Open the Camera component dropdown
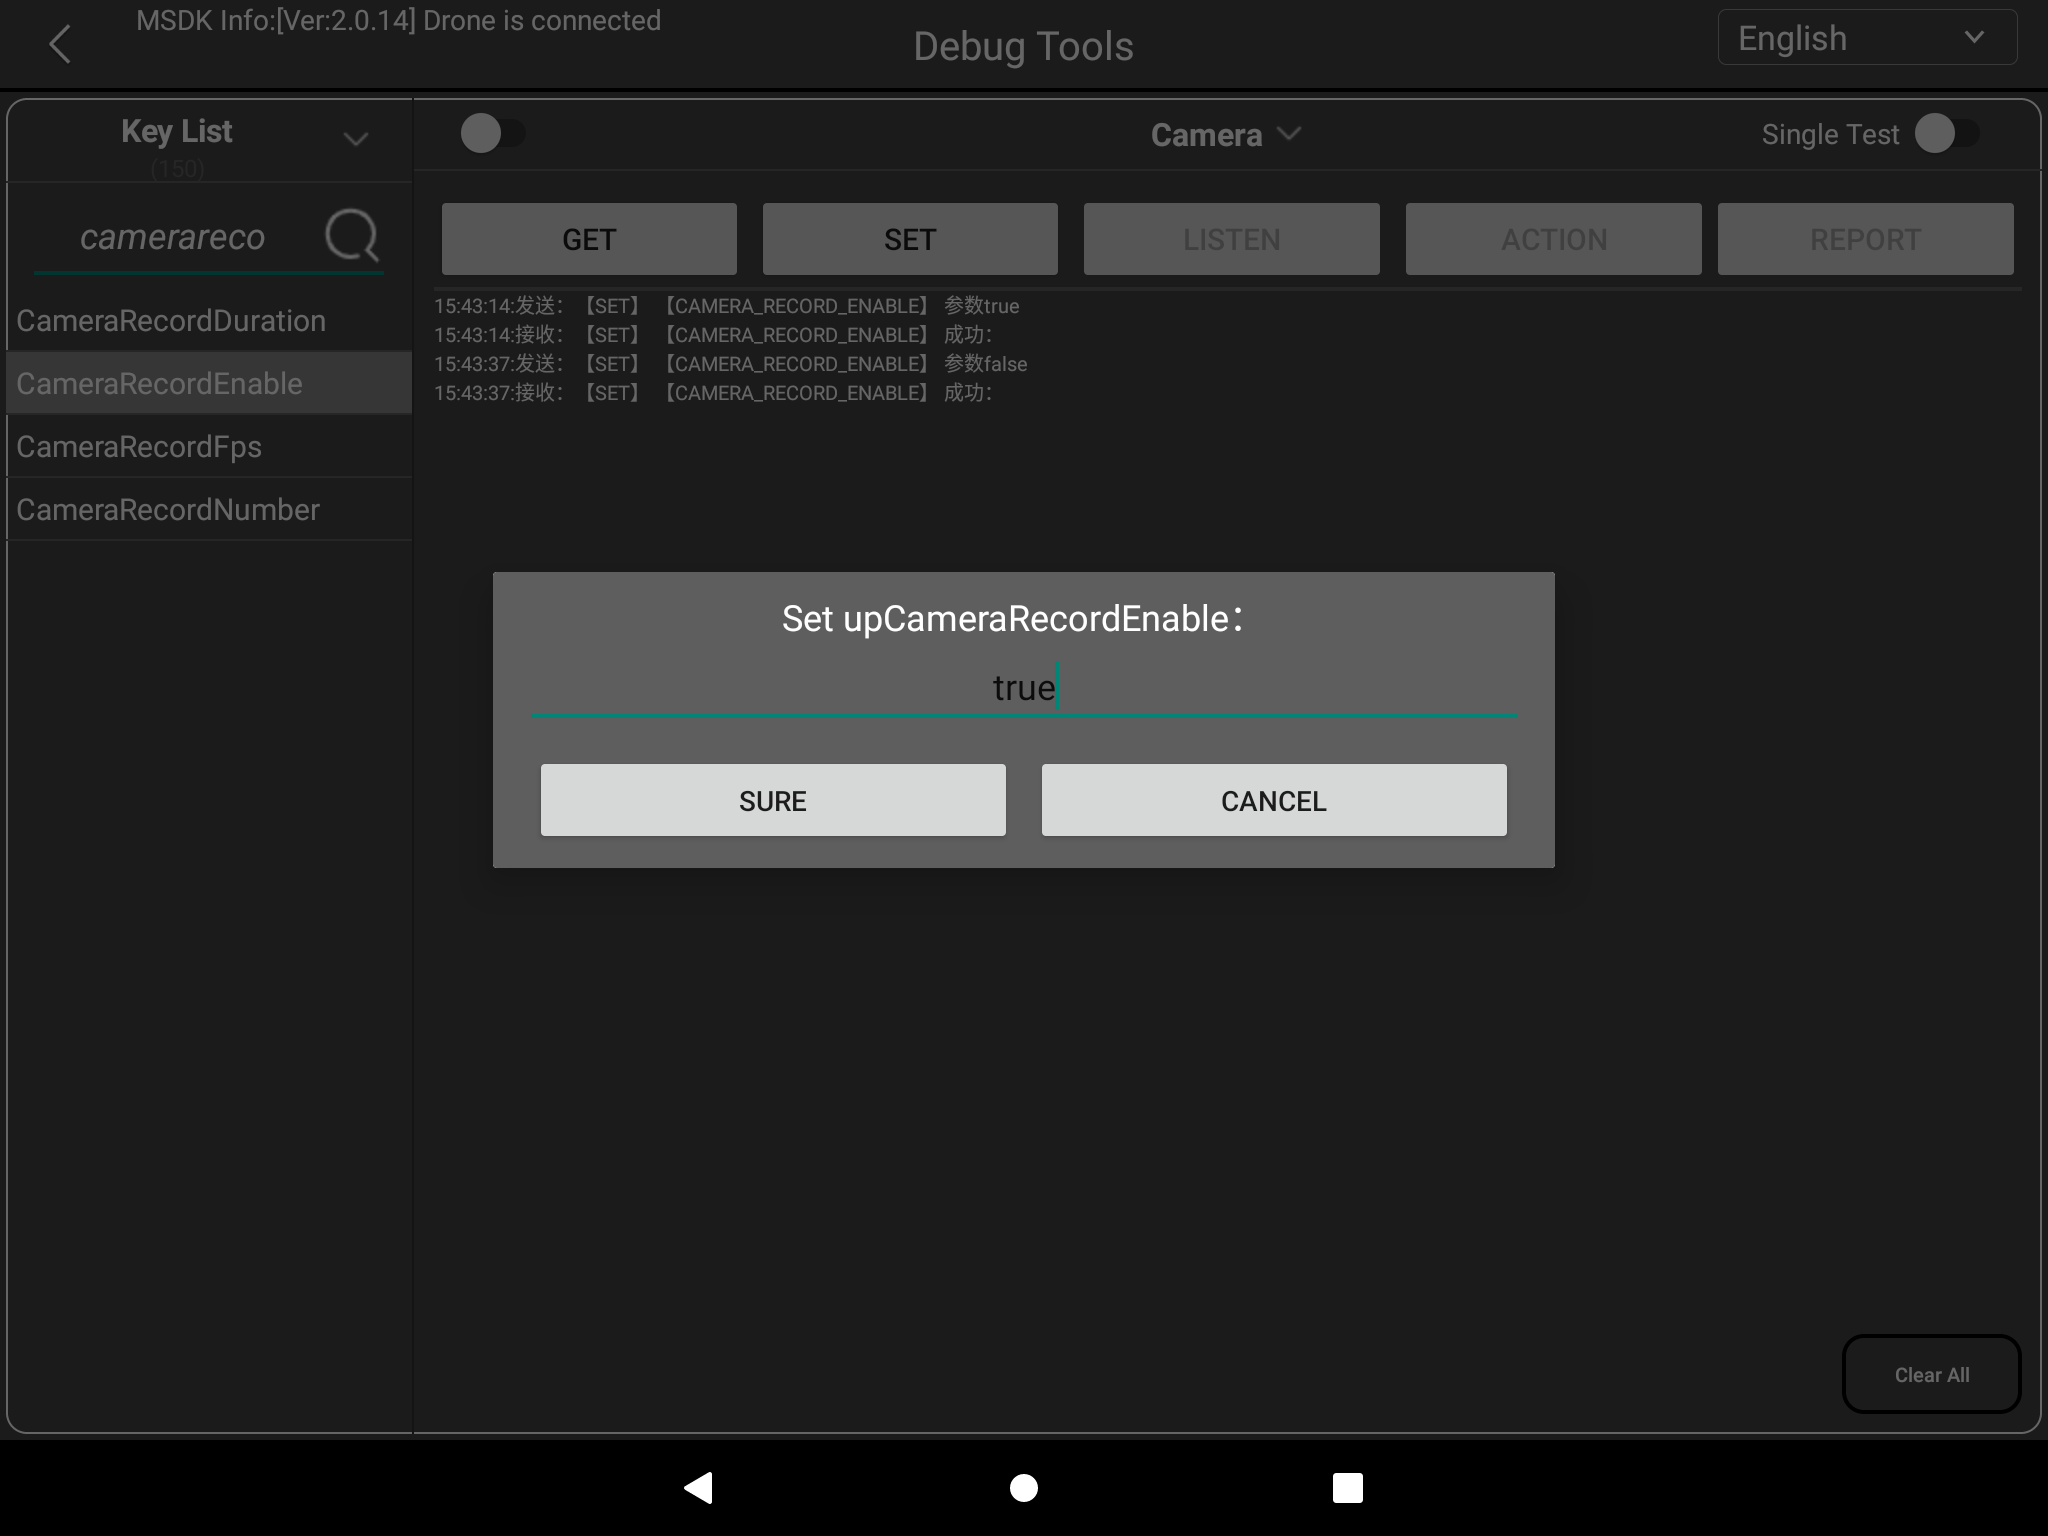Viewport: 2048px width, 1536px height. click(x=1226, y=134)
